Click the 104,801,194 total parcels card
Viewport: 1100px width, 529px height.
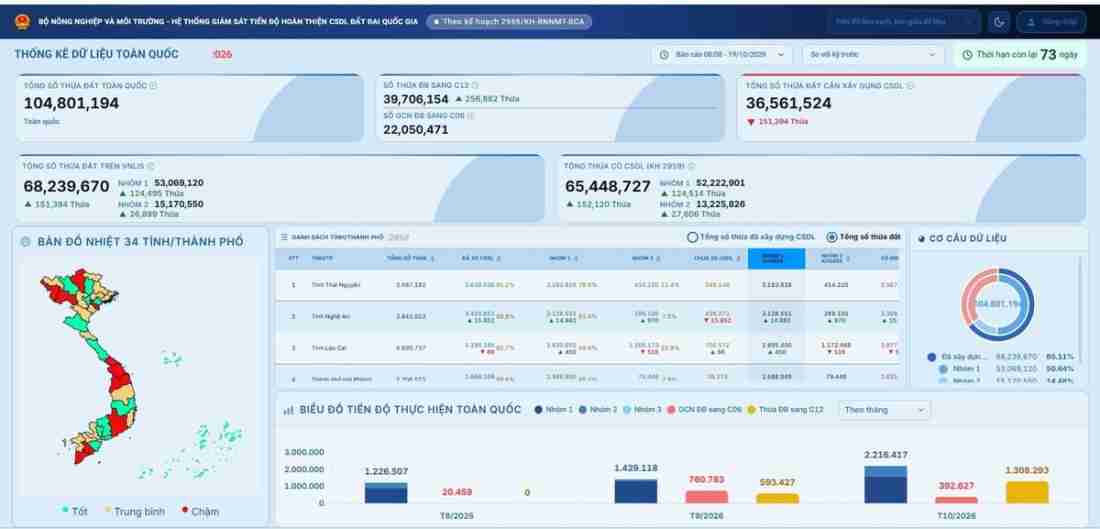click(191, 108)
